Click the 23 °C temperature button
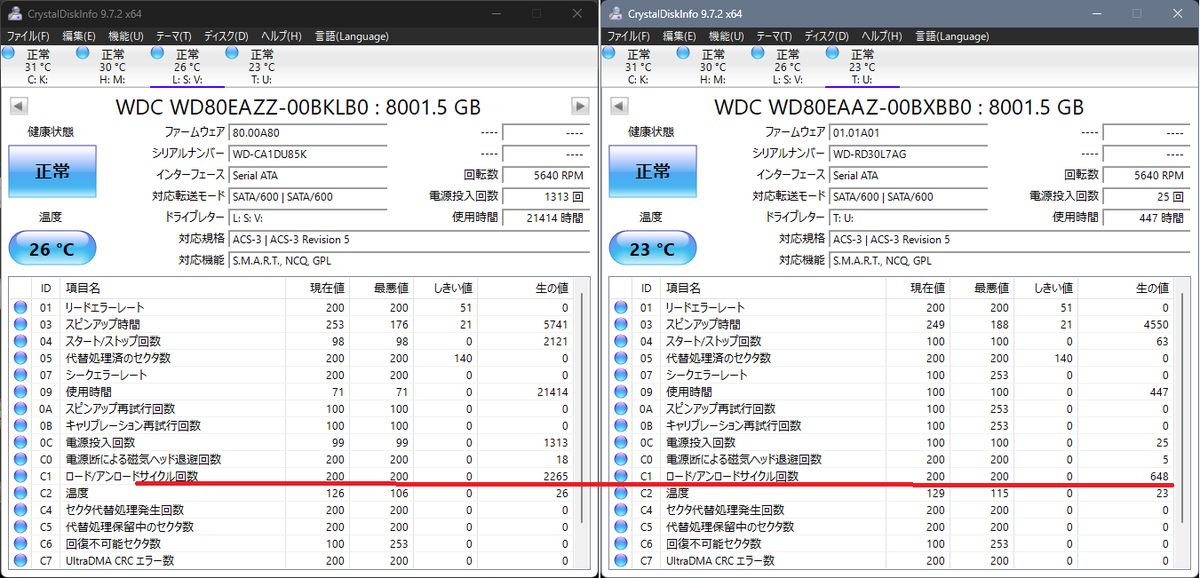The image size is (1200, 578). coord(653,249)
